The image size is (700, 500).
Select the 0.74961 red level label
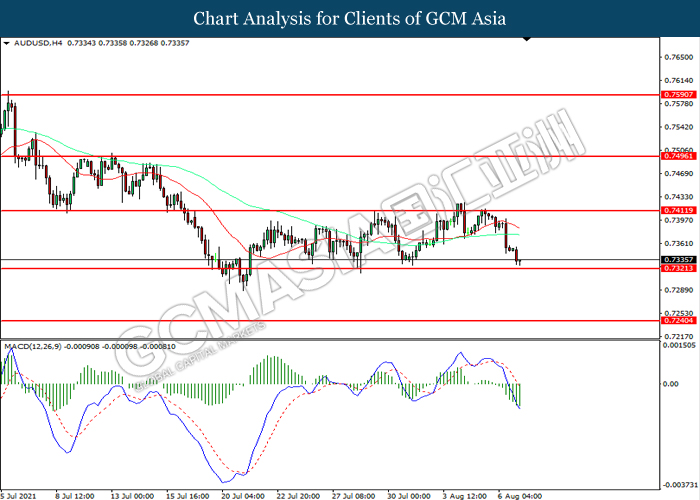click(679, 156)
